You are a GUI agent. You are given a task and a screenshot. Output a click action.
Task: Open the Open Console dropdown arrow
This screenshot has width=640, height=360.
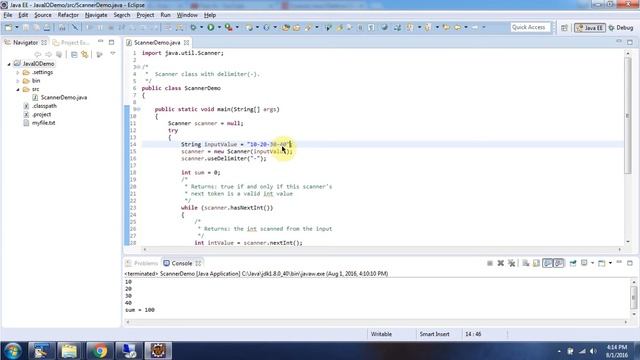tap(610, 263)
